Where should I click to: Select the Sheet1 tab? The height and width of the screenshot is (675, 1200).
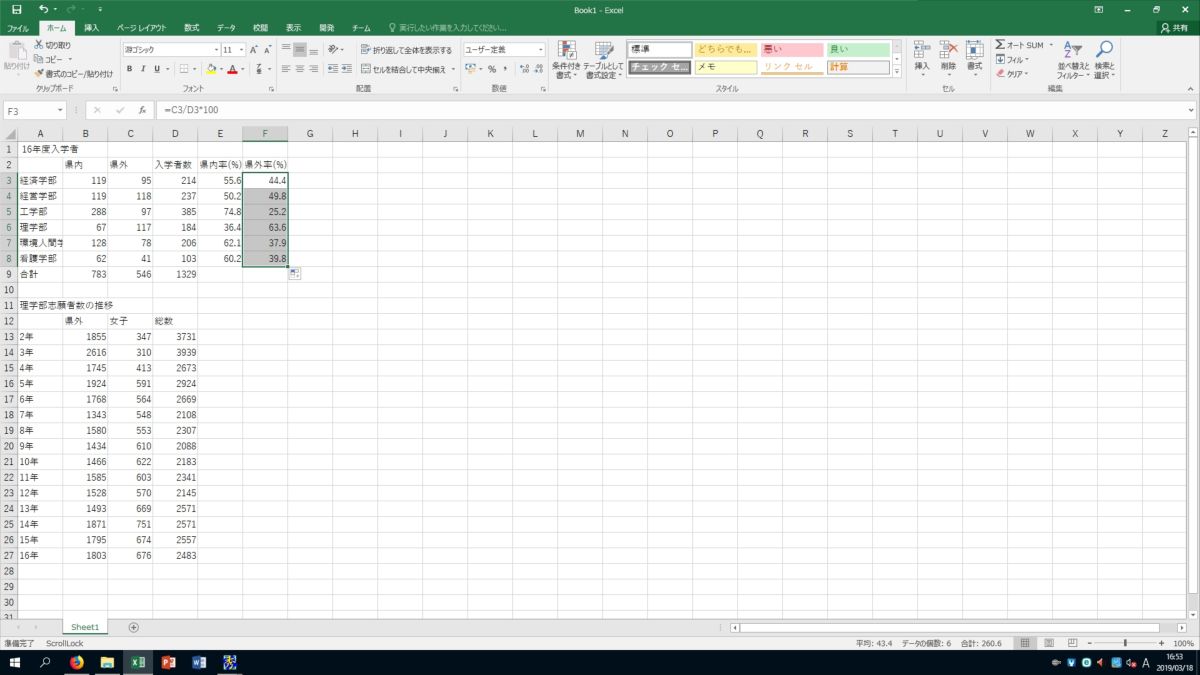(85, 627)
